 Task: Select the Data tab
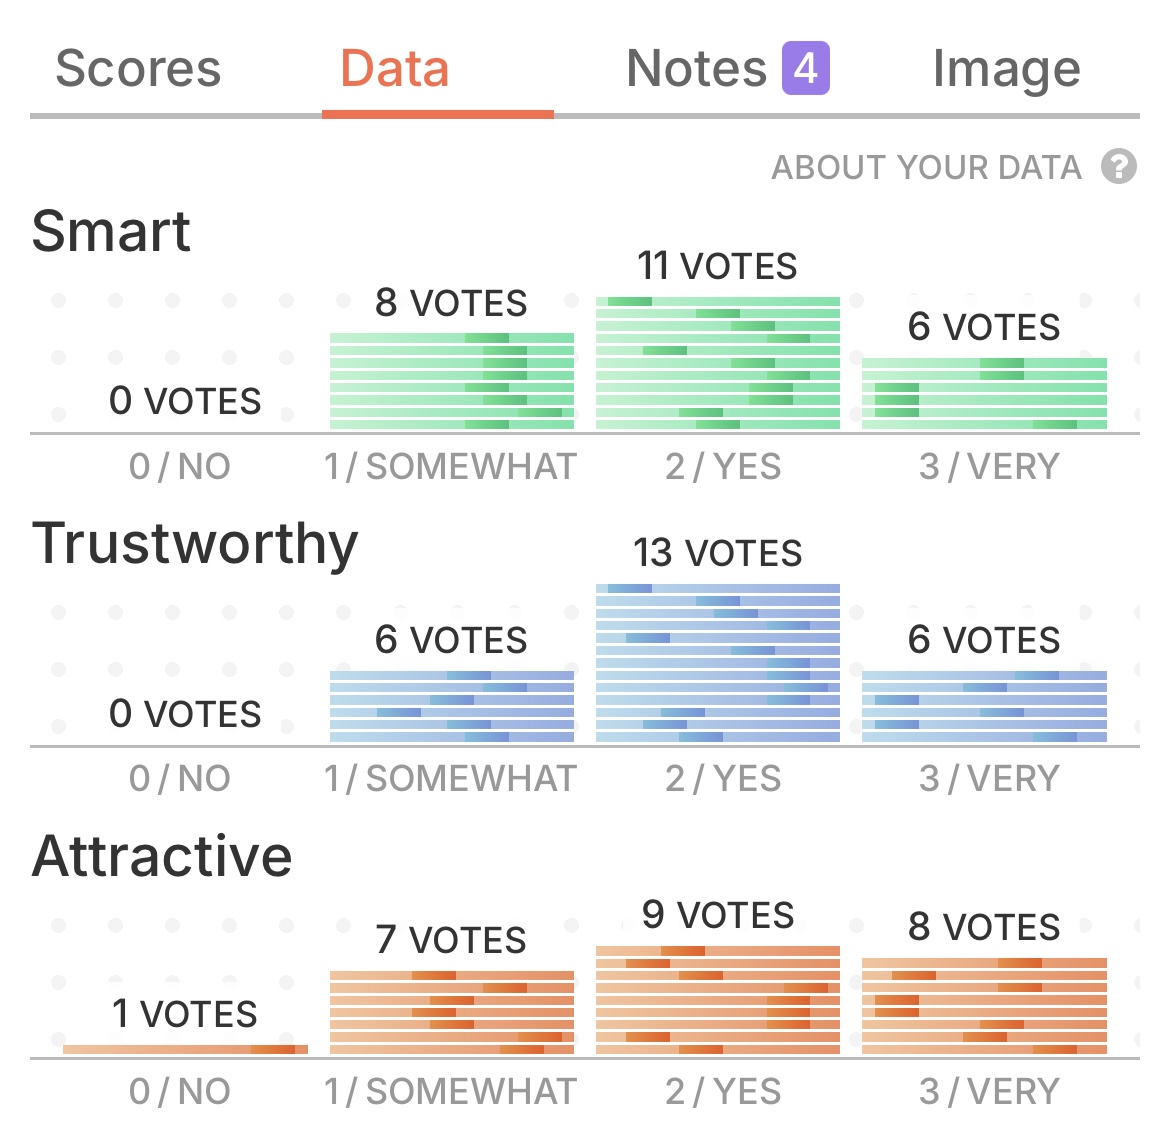pyautogui.click(x=395, y=69)
